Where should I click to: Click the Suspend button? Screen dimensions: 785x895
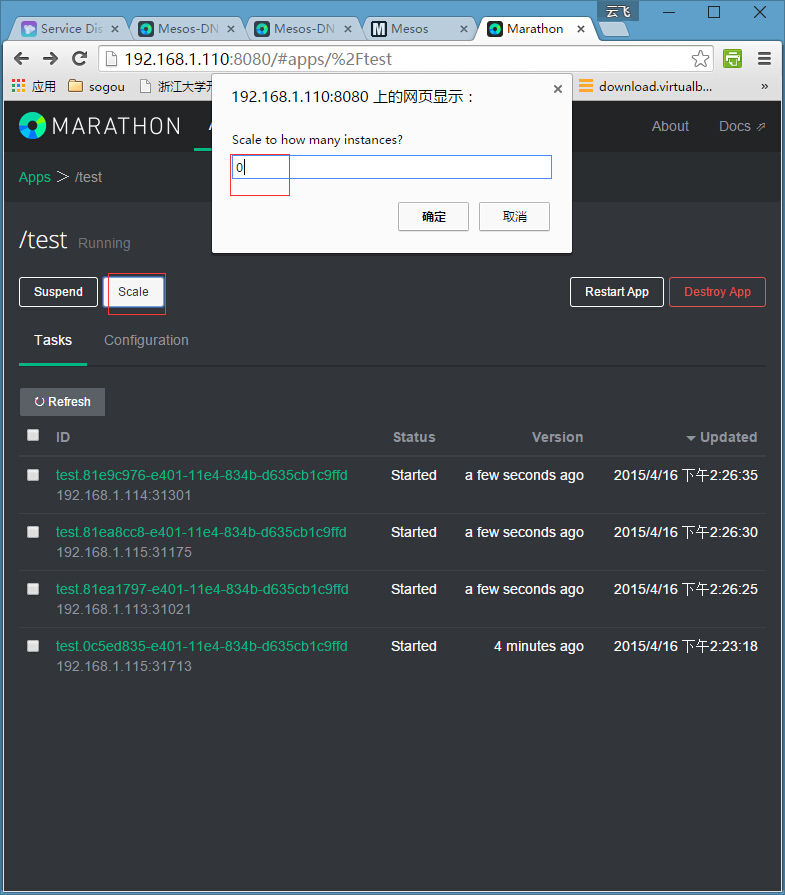(58, 292)
